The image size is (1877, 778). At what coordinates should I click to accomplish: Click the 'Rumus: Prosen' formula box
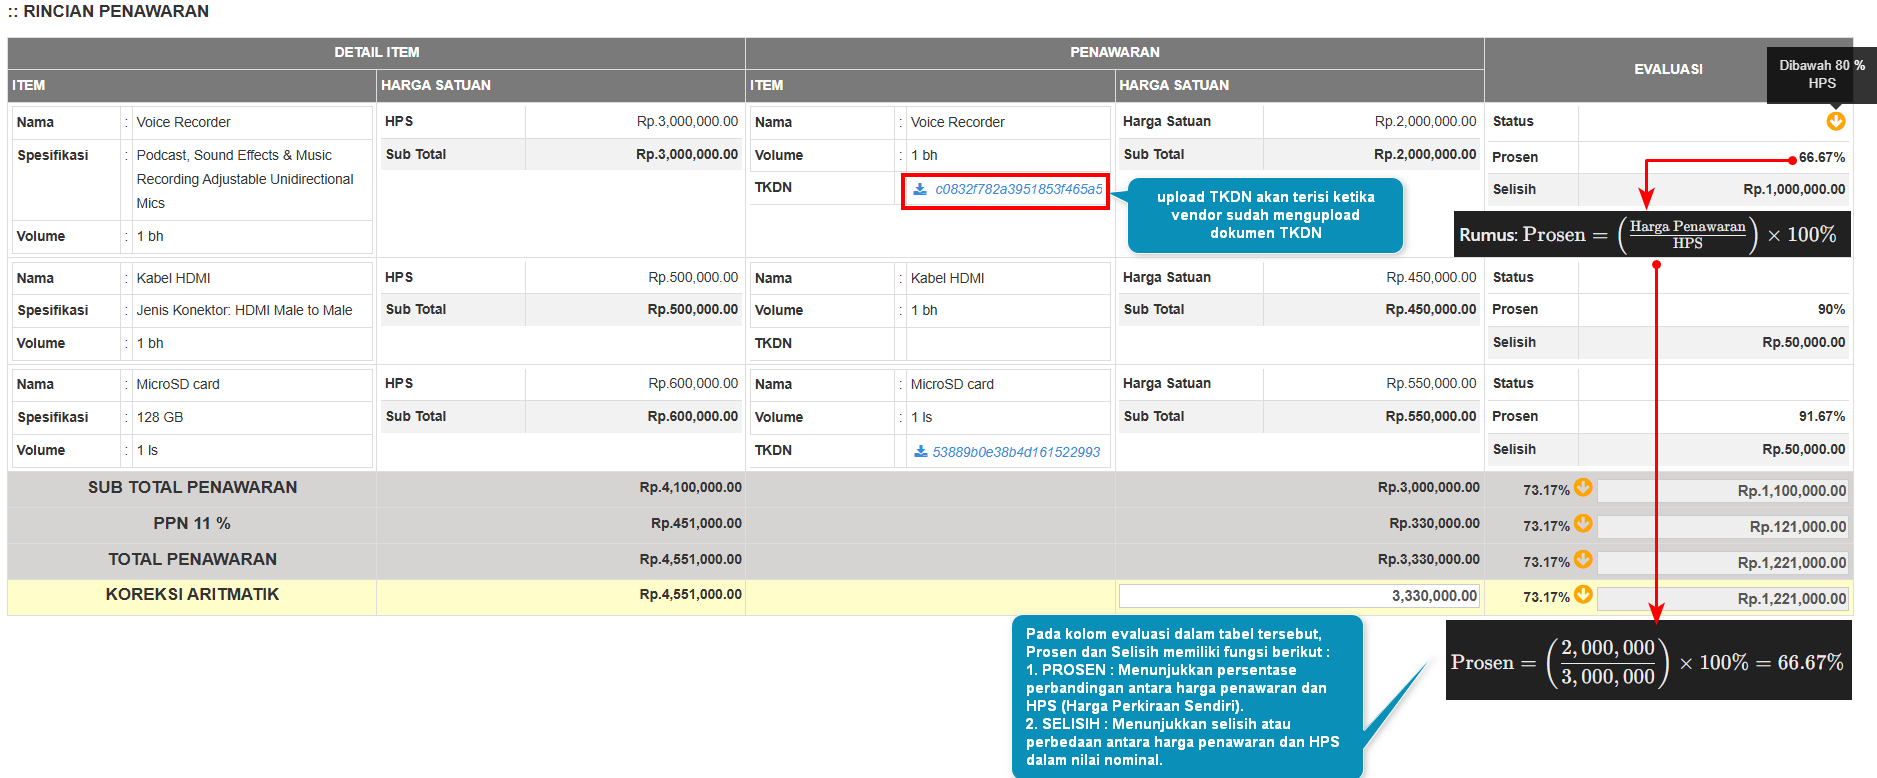pos(1652,235)
